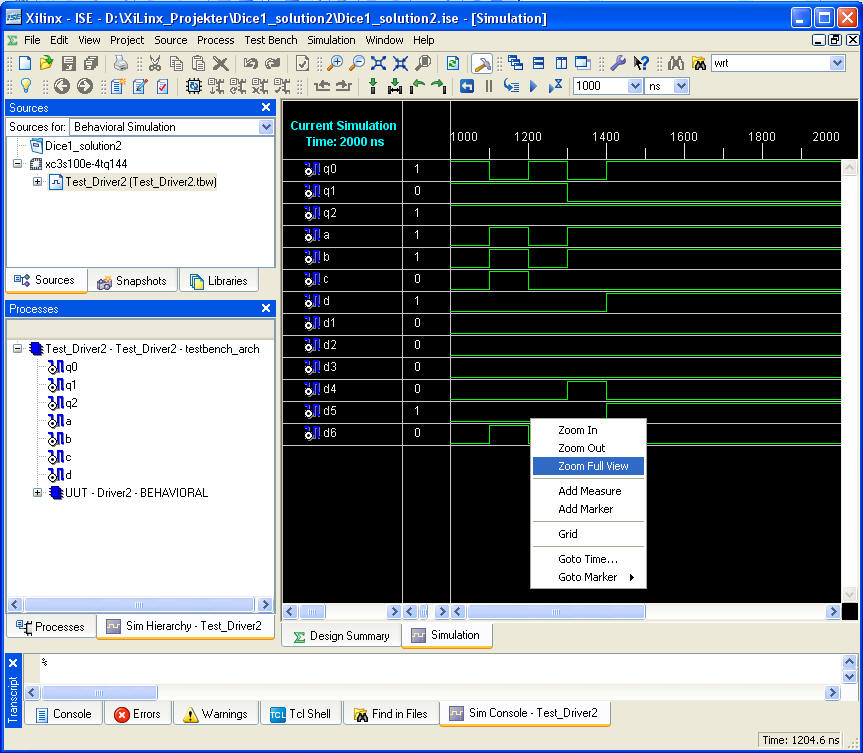
Task: Open the find text 'wrt' dropdown arrow
Action: pos(837,63)
